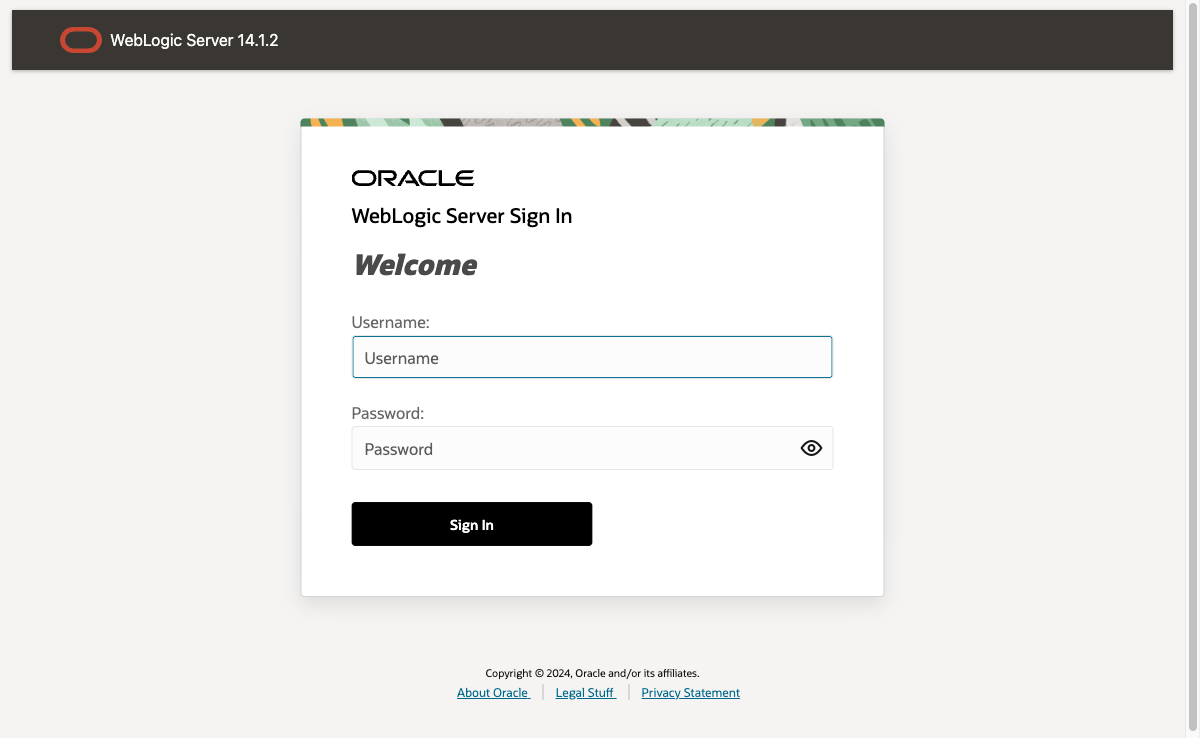Click the Welcome heading text

coord(415,265)
